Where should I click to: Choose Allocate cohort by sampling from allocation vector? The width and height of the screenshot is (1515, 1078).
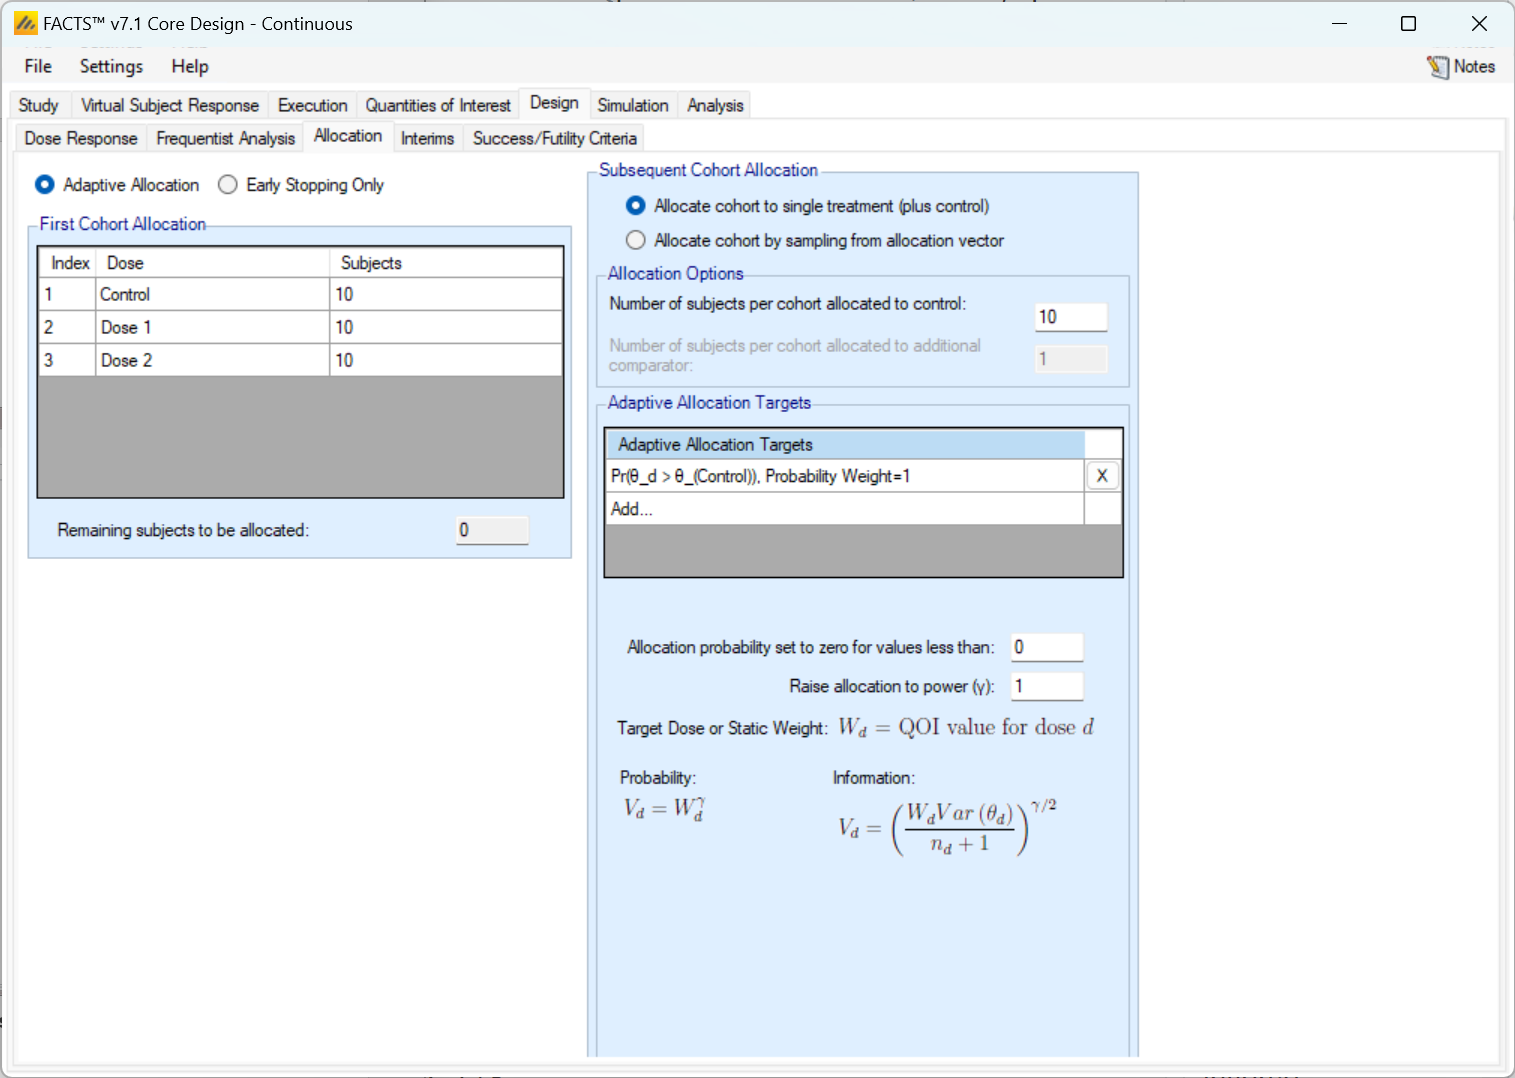(636, 241)
